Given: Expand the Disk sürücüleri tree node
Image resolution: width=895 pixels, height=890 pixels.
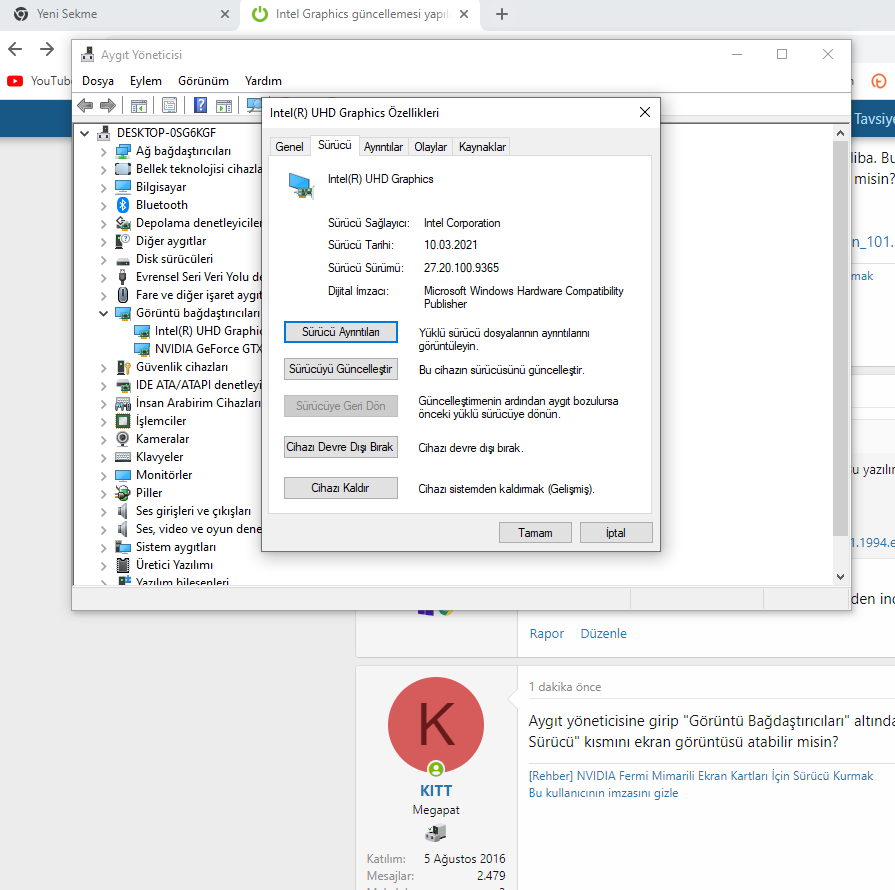Looking at the screenshot, I should [103, 260].
